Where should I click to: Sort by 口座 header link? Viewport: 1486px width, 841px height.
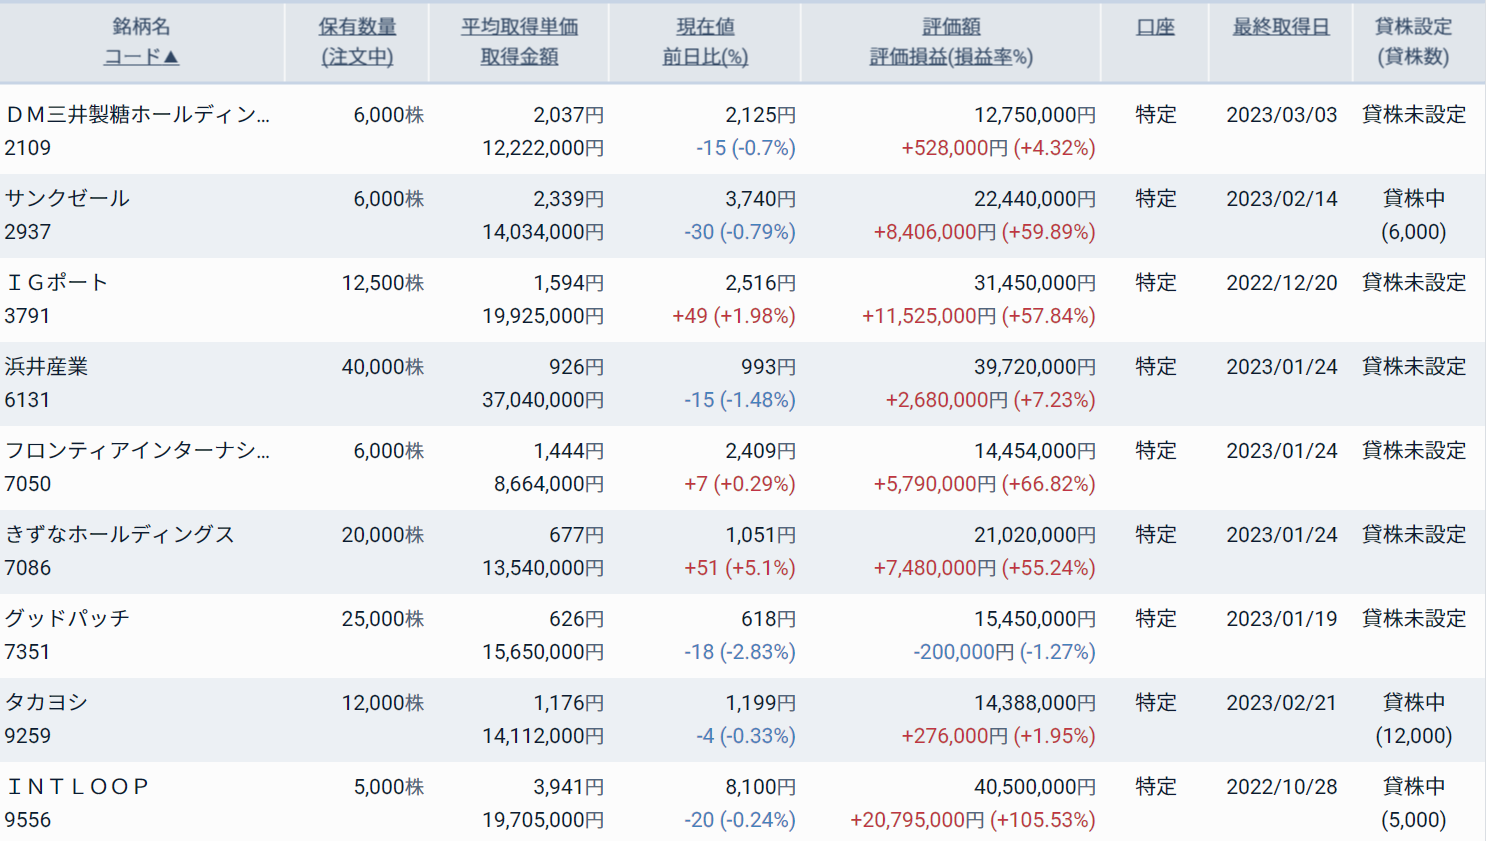click(x=1155, y=27)
